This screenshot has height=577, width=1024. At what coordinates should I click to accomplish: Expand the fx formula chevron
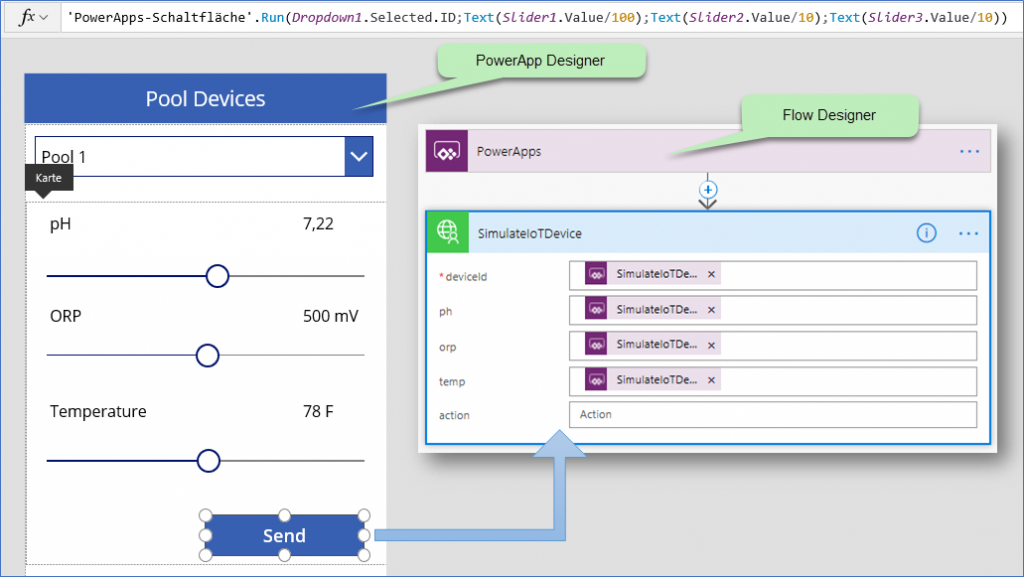pos(44,18)
